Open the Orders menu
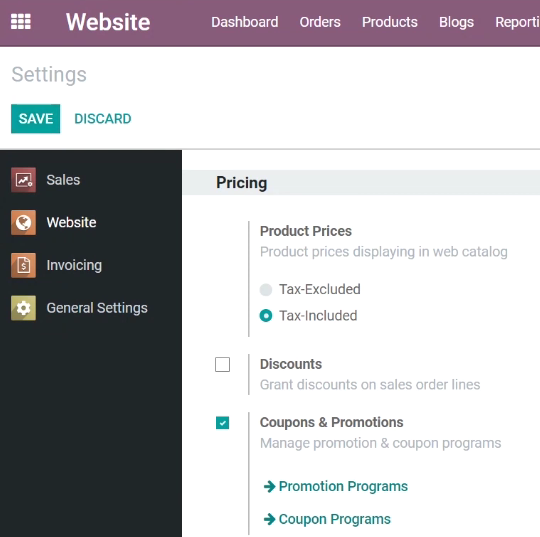 (320, 22)
